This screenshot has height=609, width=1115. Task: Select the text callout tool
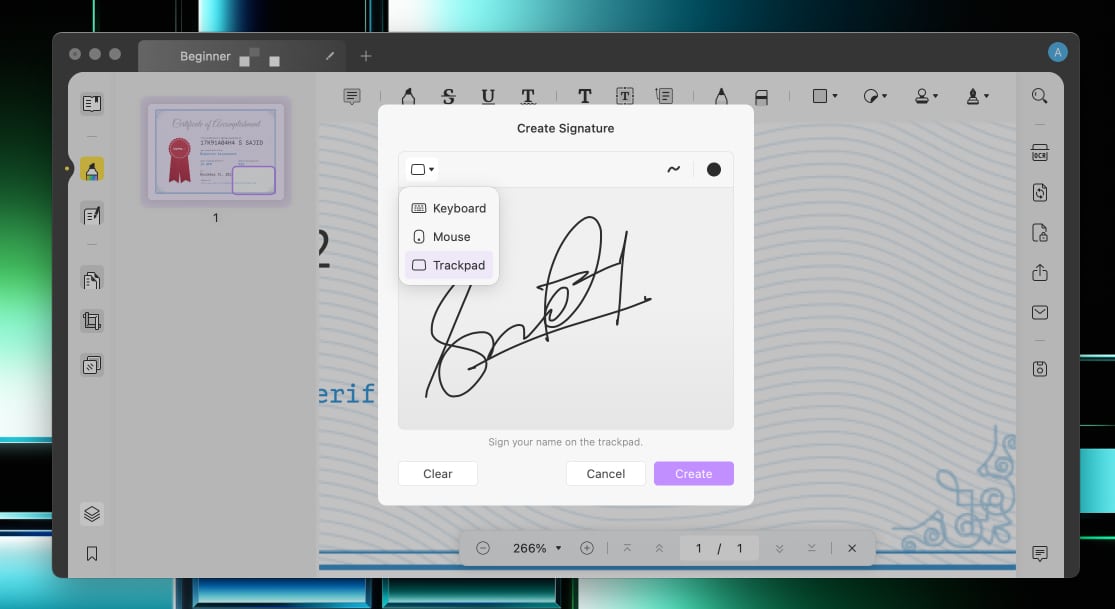pos(664,96)
